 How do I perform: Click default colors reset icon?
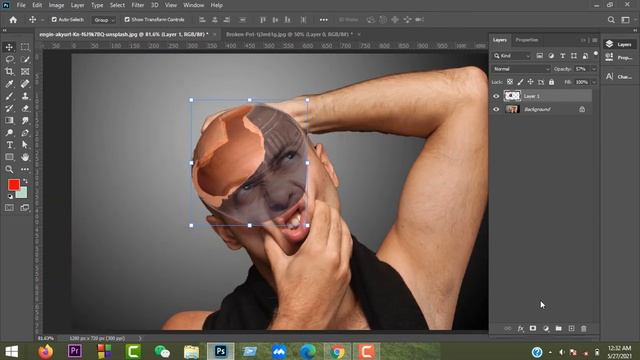(x=10, y=197)
